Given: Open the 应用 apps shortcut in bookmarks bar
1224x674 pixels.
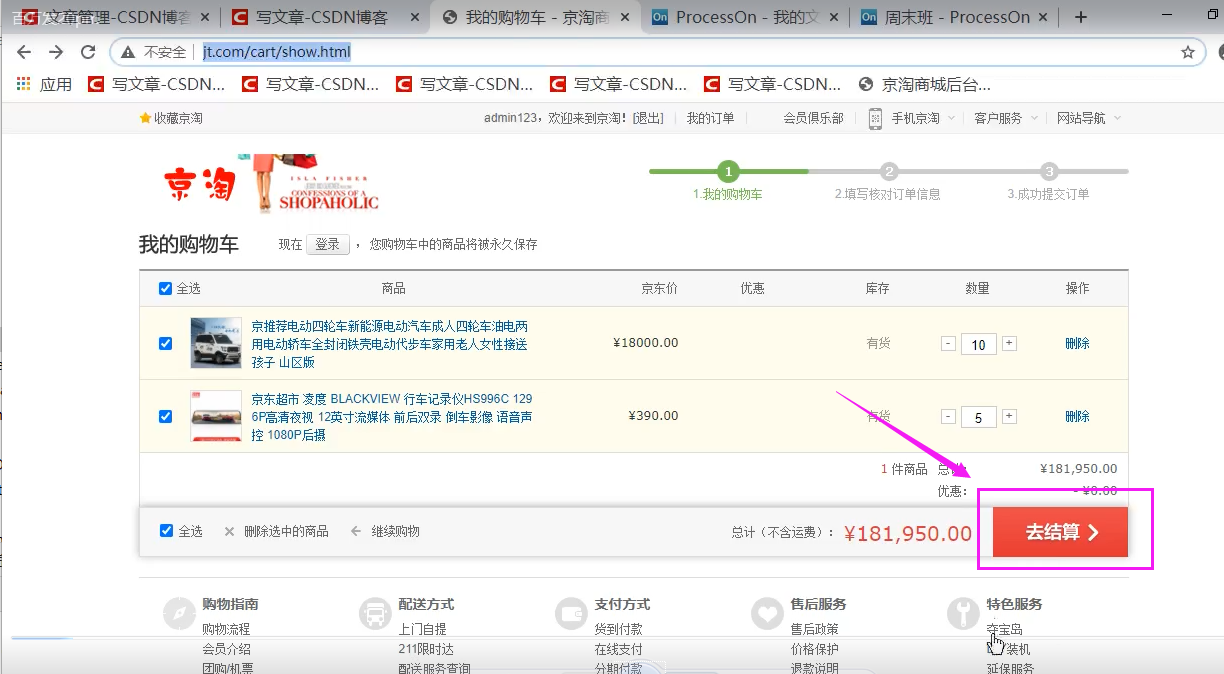Looking at the screenshot, I should (x=44, y=84).
